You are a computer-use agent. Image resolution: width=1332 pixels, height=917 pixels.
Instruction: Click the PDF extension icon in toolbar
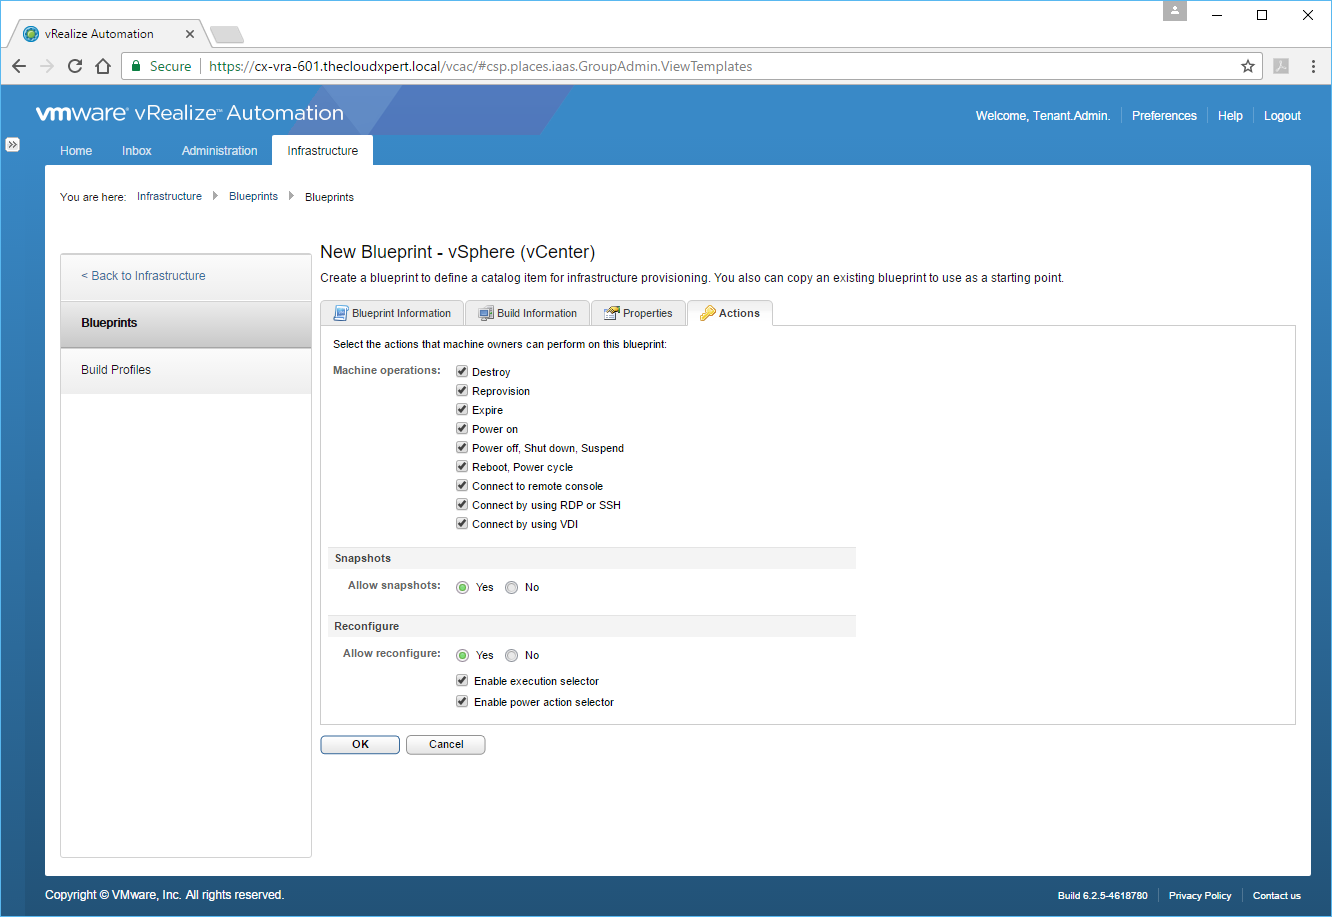(1280, 67)
